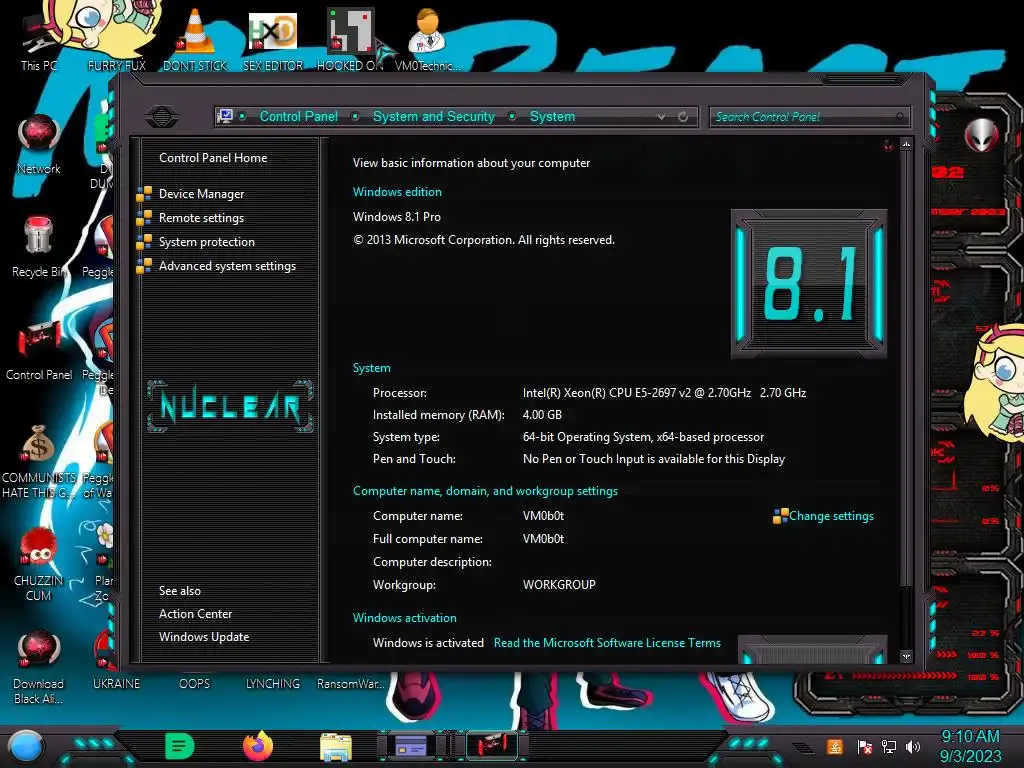The image size is (1024, 768).
Task: Read the Microsoft Software License Terms
Action: coord(607,643)
